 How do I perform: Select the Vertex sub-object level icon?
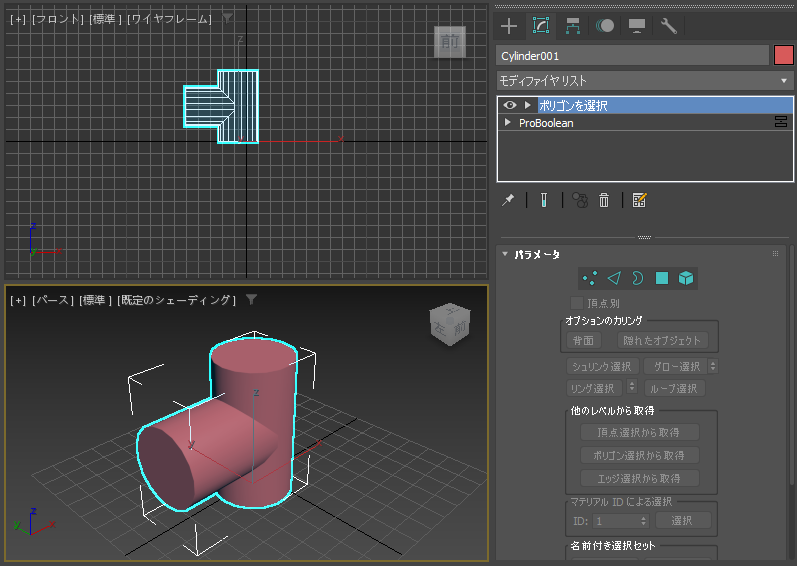pos(590,278)
